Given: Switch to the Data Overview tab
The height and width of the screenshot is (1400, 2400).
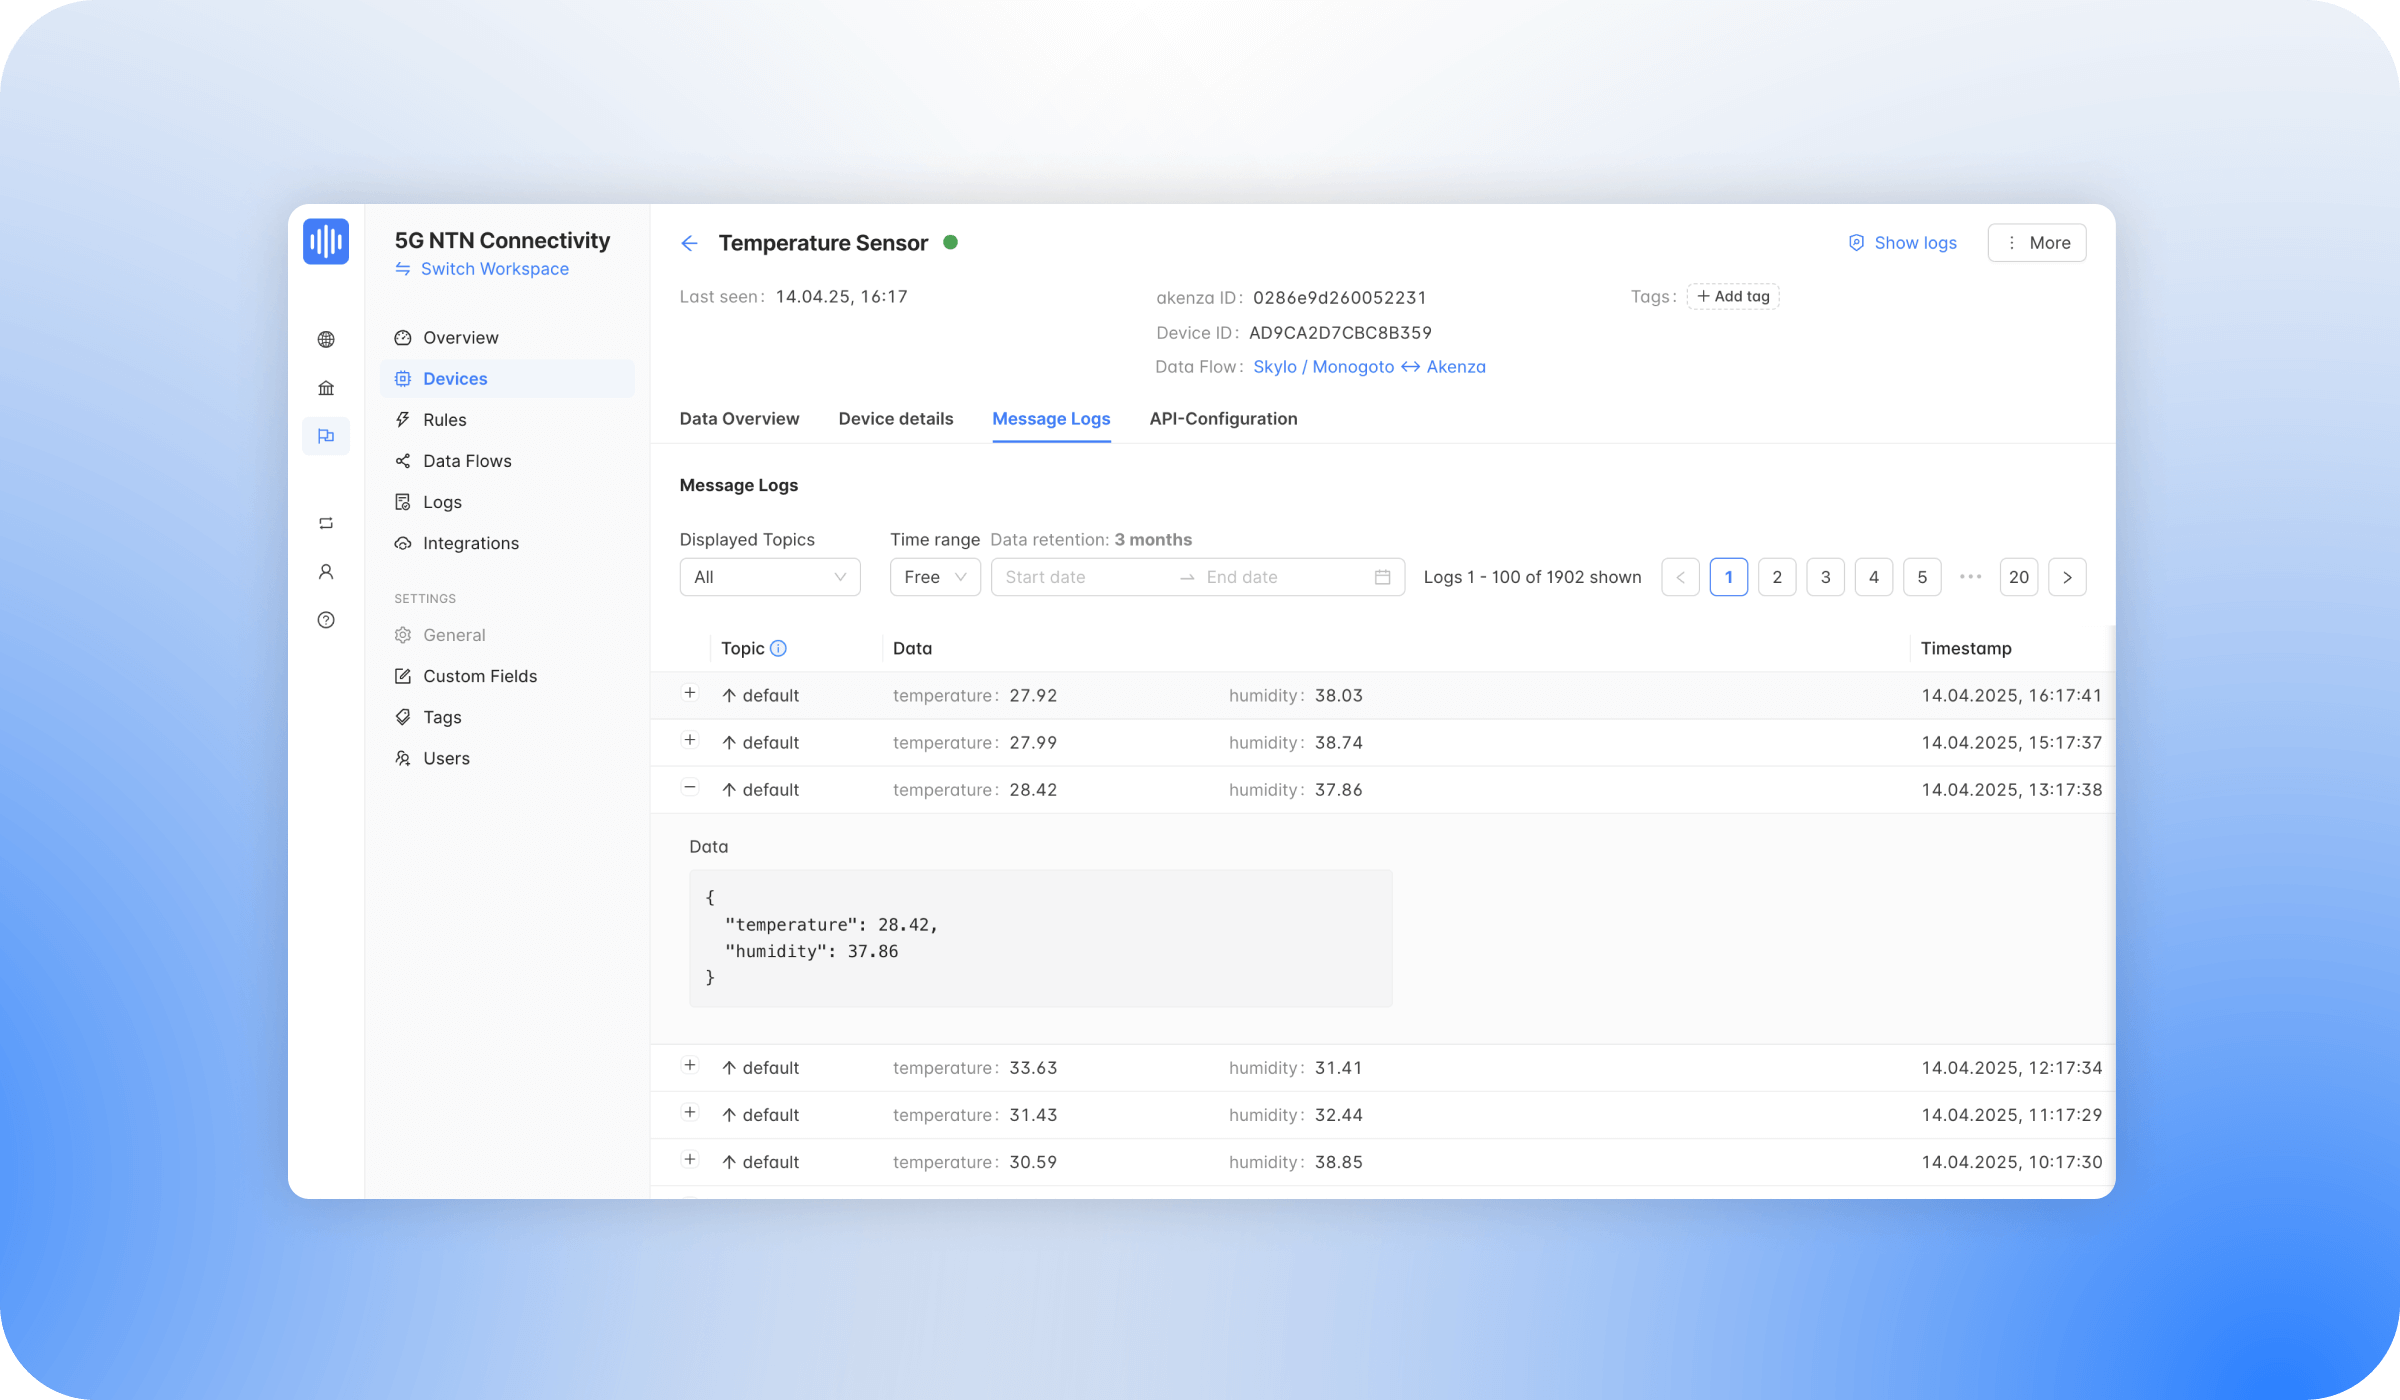Looking at the screenshot, I should coord(739,419).
